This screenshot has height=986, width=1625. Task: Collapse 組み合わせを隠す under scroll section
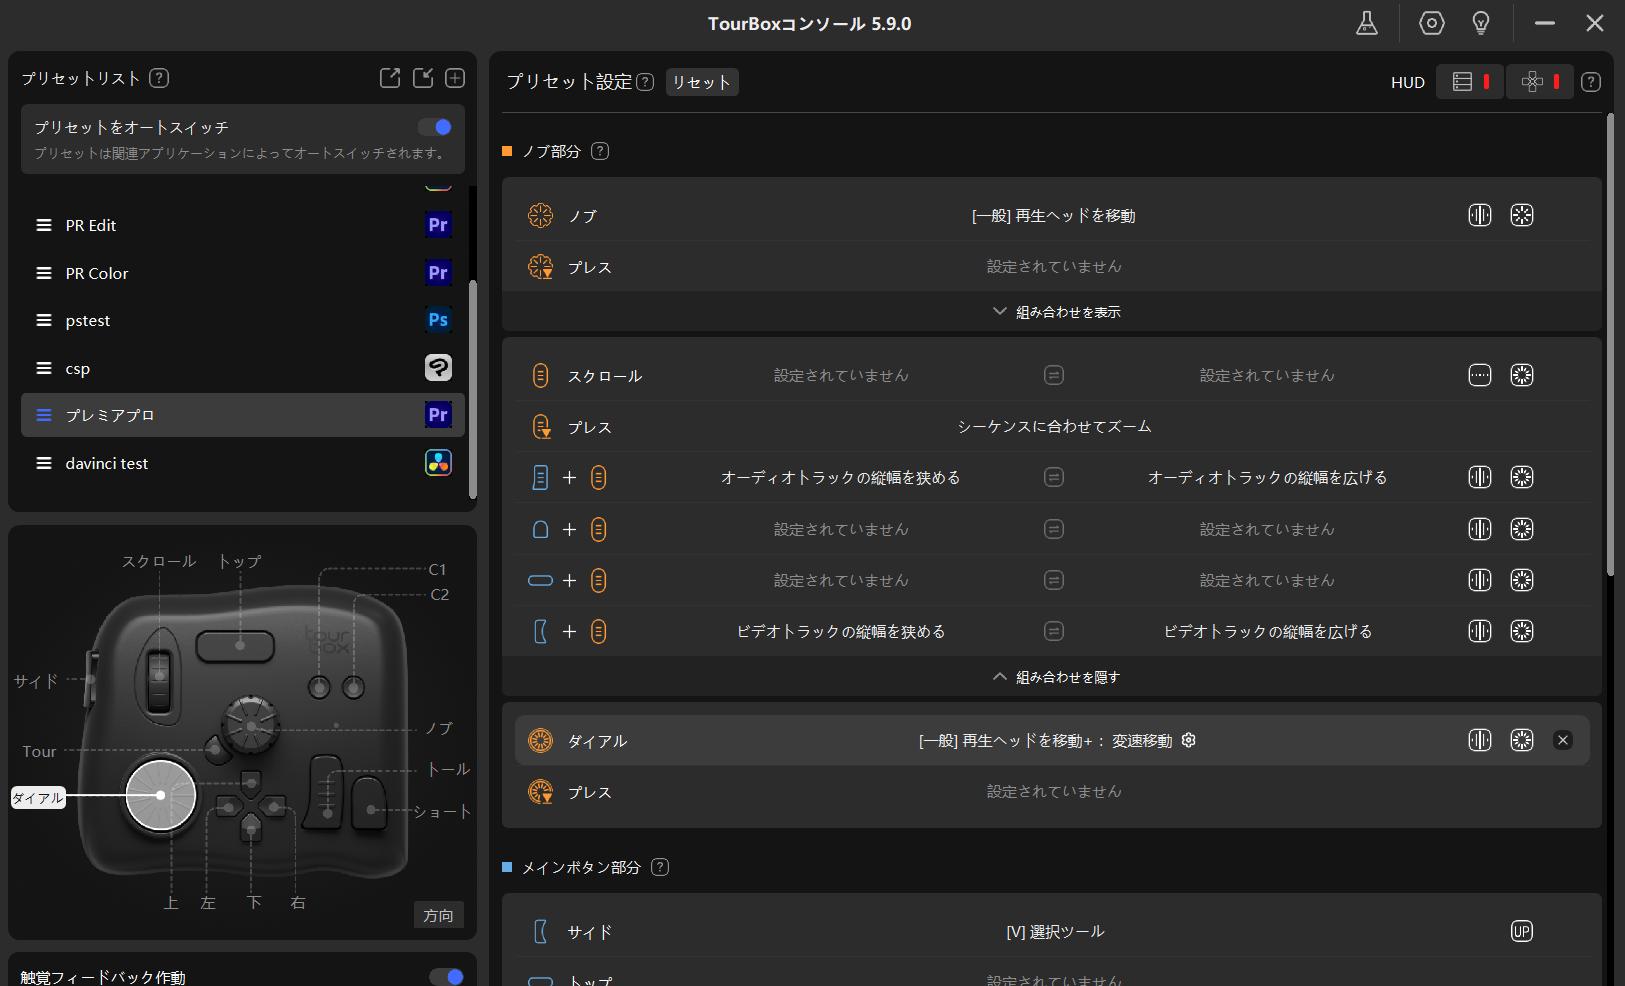coord(1055,677)
